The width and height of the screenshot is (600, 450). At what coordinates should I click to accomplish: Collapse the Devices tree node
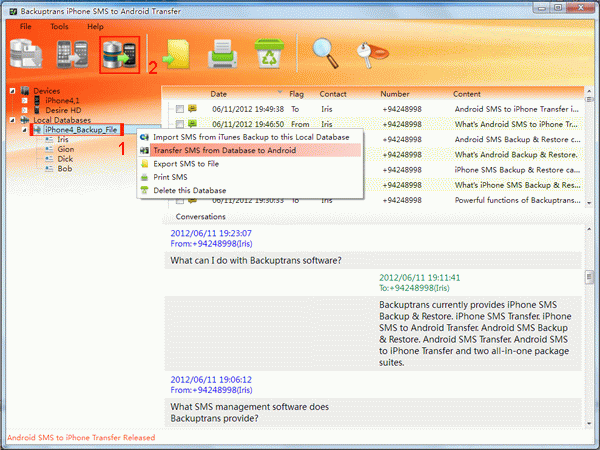click(13, 91)
